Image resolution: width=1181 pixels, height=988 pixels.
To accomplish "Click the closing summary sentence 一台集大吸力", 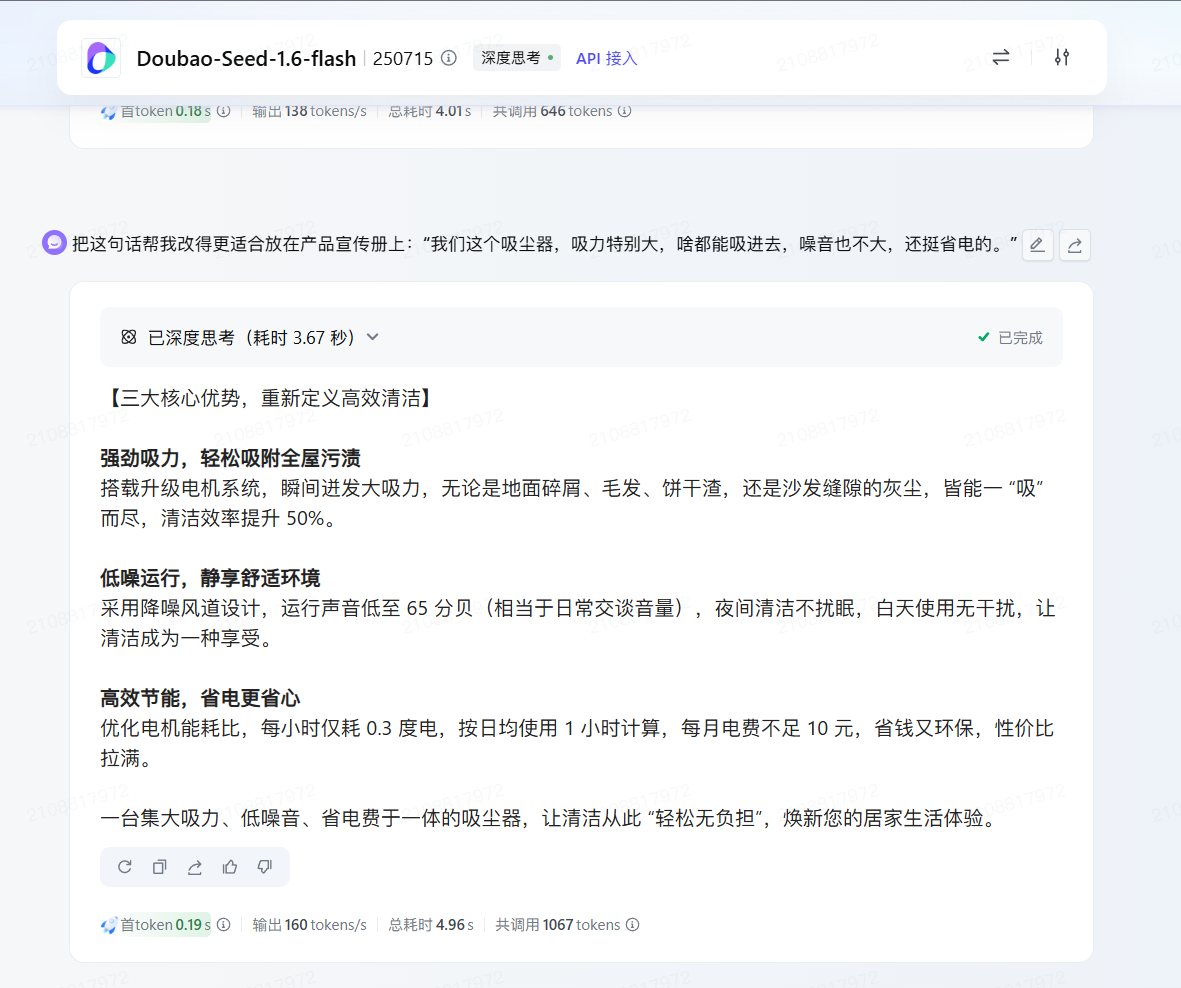I will (551, 818).
